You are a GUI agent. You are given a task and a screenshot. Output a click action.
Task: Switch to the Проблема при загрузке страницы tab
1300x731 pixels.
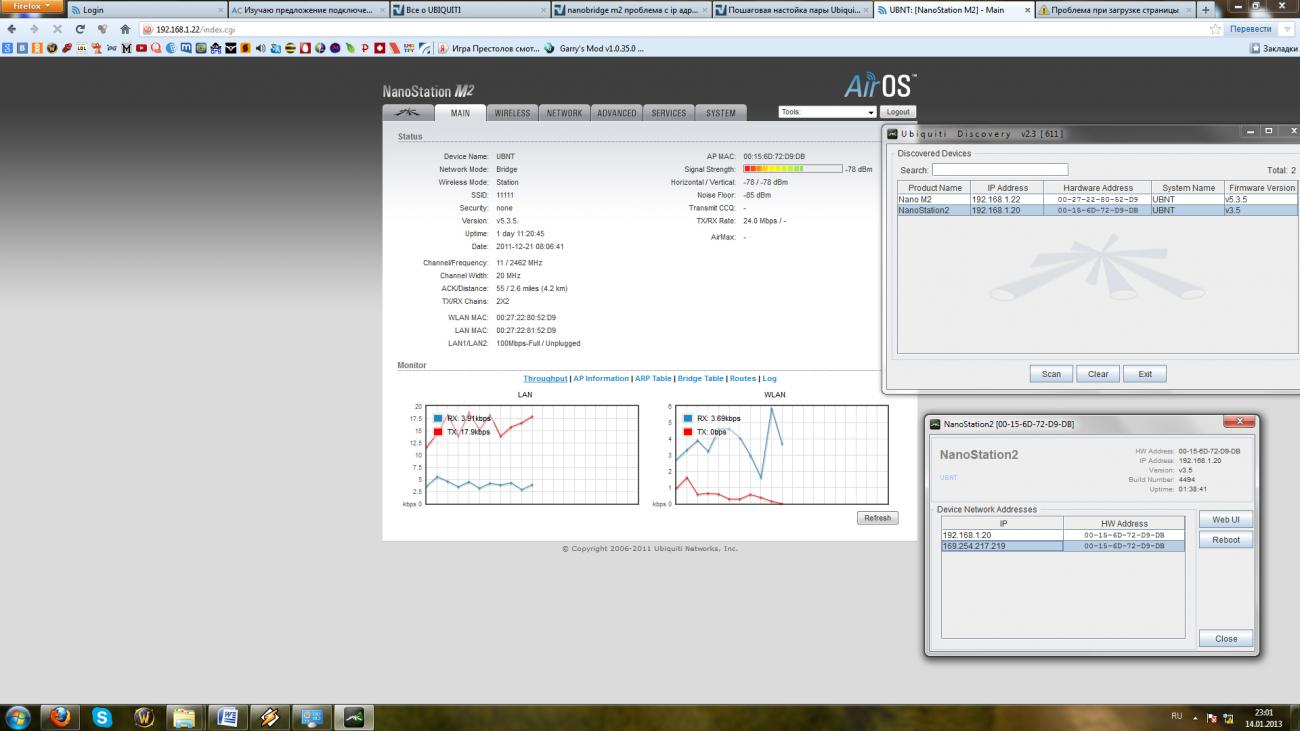(1114, 10)
